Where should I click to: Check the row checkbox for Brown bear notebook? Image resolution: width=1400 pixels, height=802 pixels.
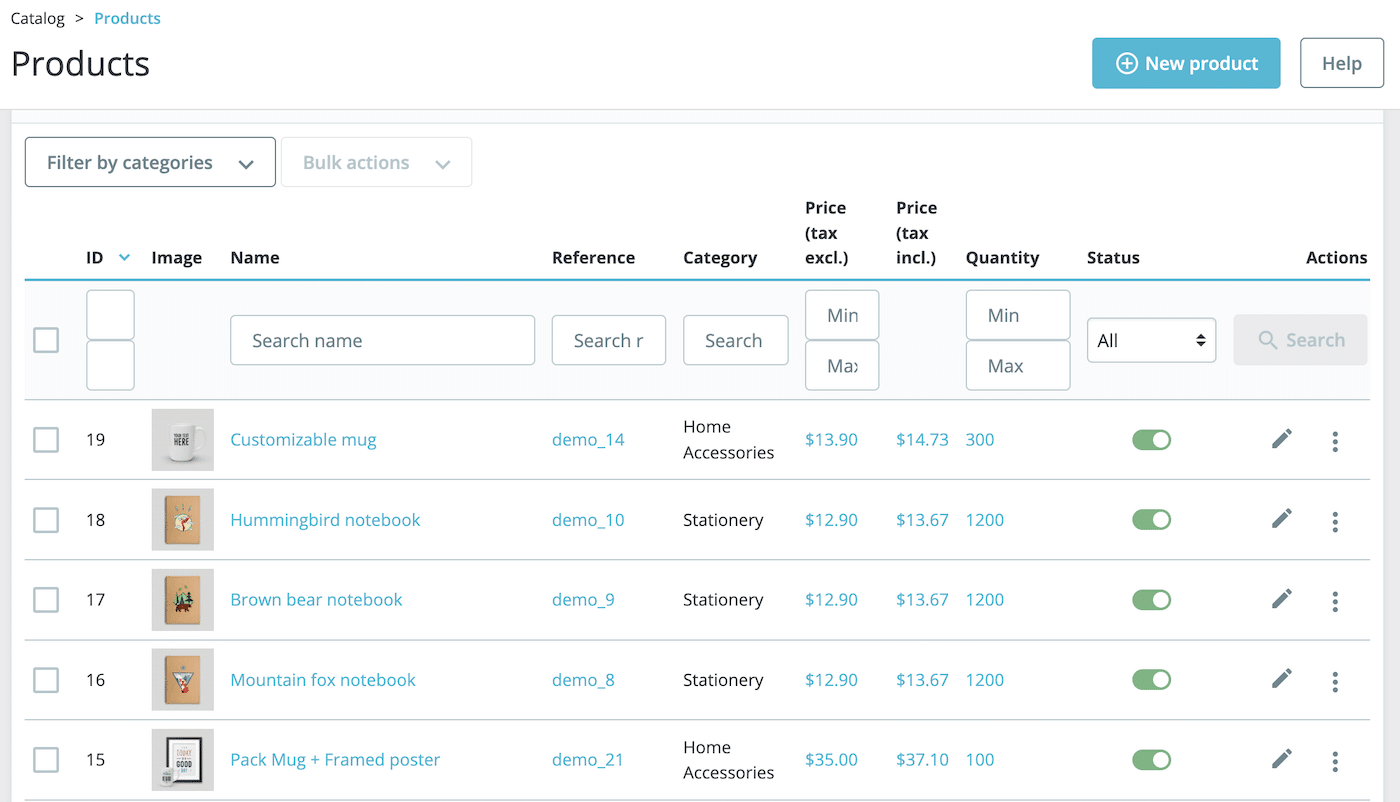(x=46, y=600)
